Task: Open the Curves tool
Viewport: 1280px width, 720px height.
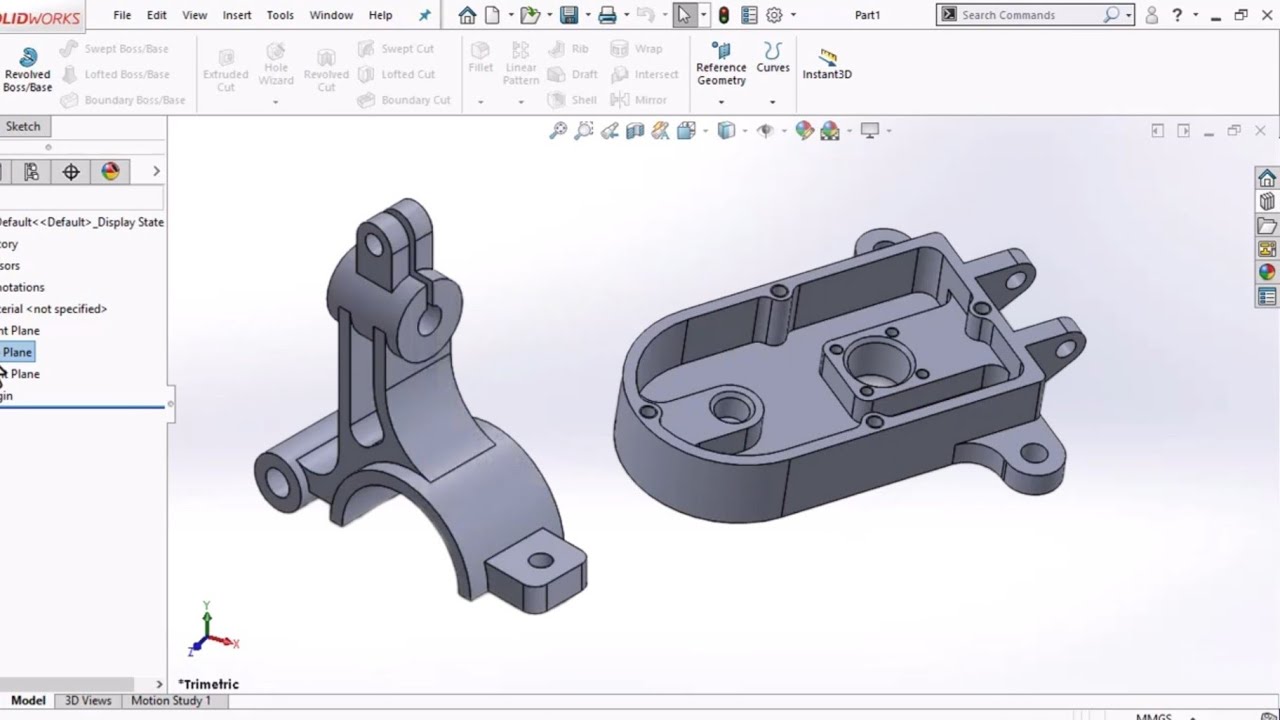Action: 773,58
